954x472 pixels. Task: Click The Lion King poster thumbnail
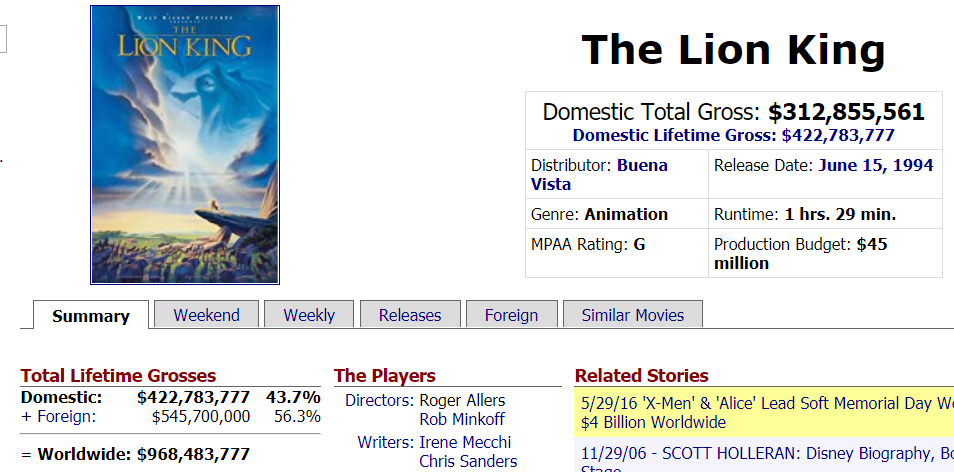point(185,145)
